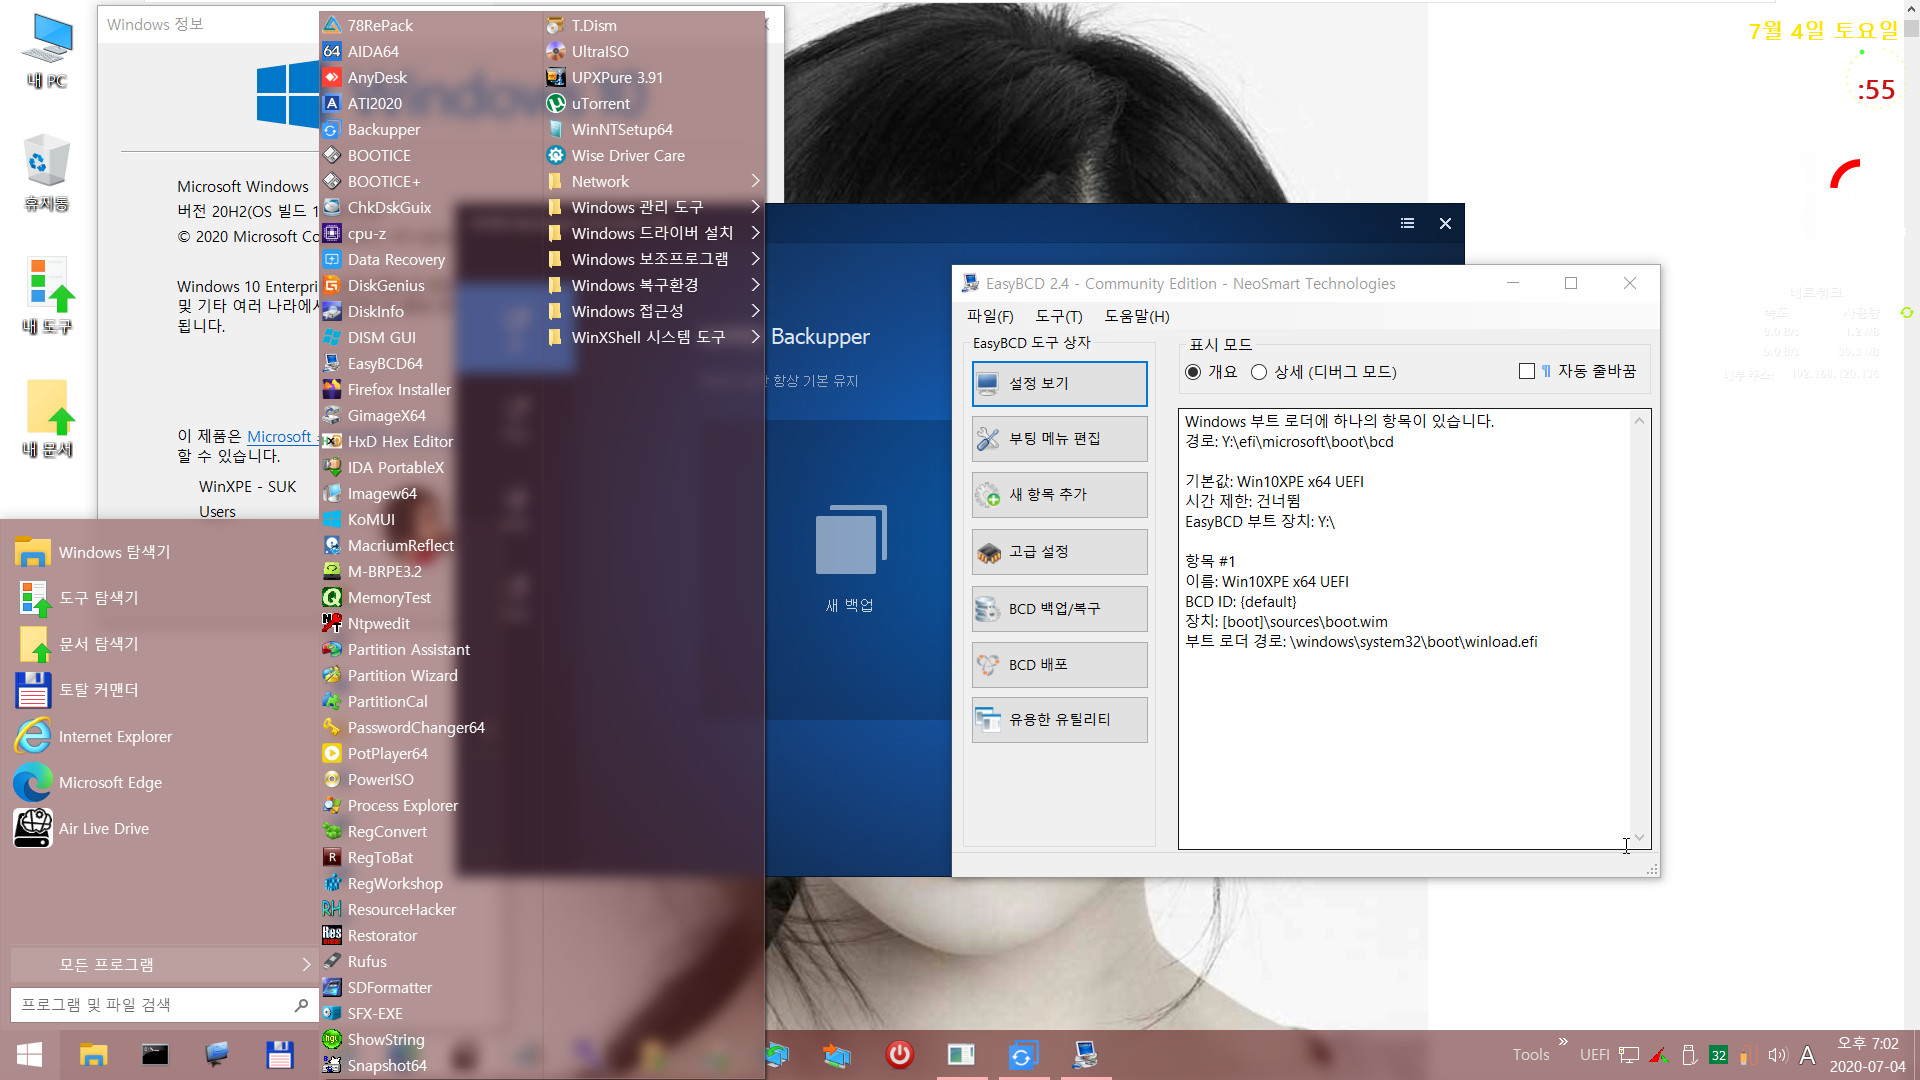The height and width of the screenshot is (1080, 1920).
Task: Click the 유용한 유틸리티 button
Action: [1059, 720]
